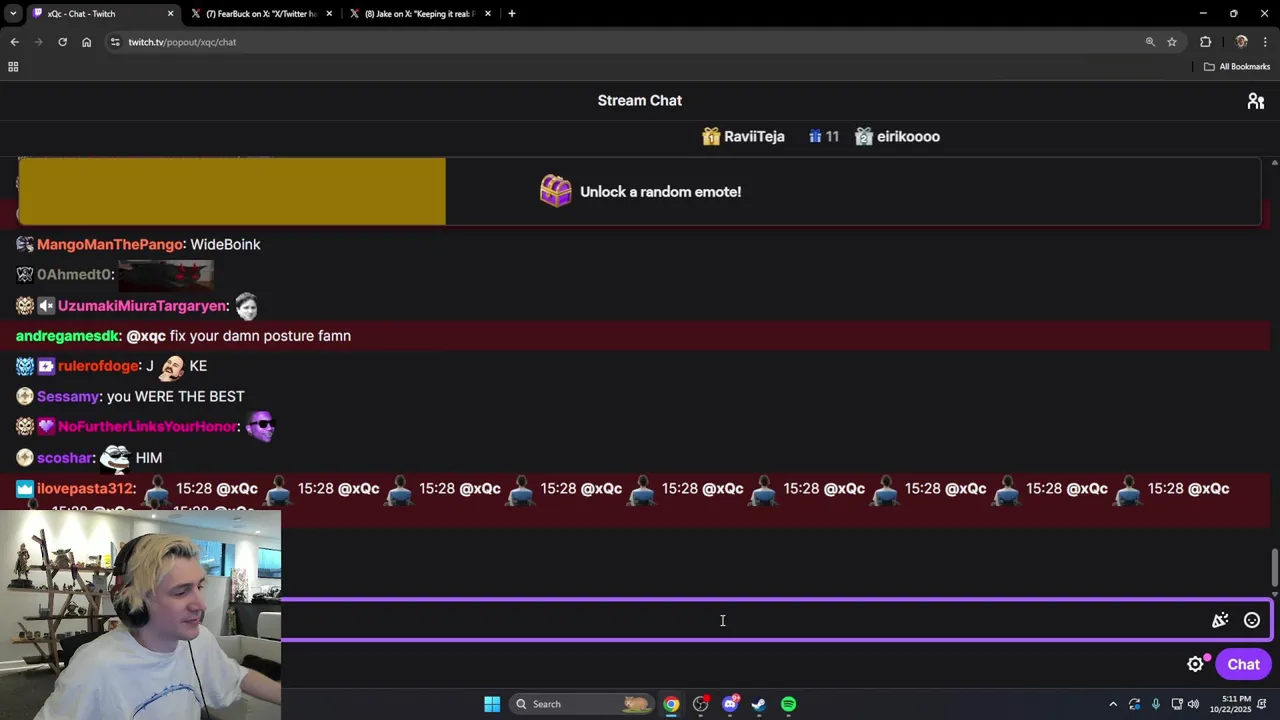The width and height of the screenshot is (1280, 720).
Task: Go back with the browser back arrow
Action: [x=14, y=42]
